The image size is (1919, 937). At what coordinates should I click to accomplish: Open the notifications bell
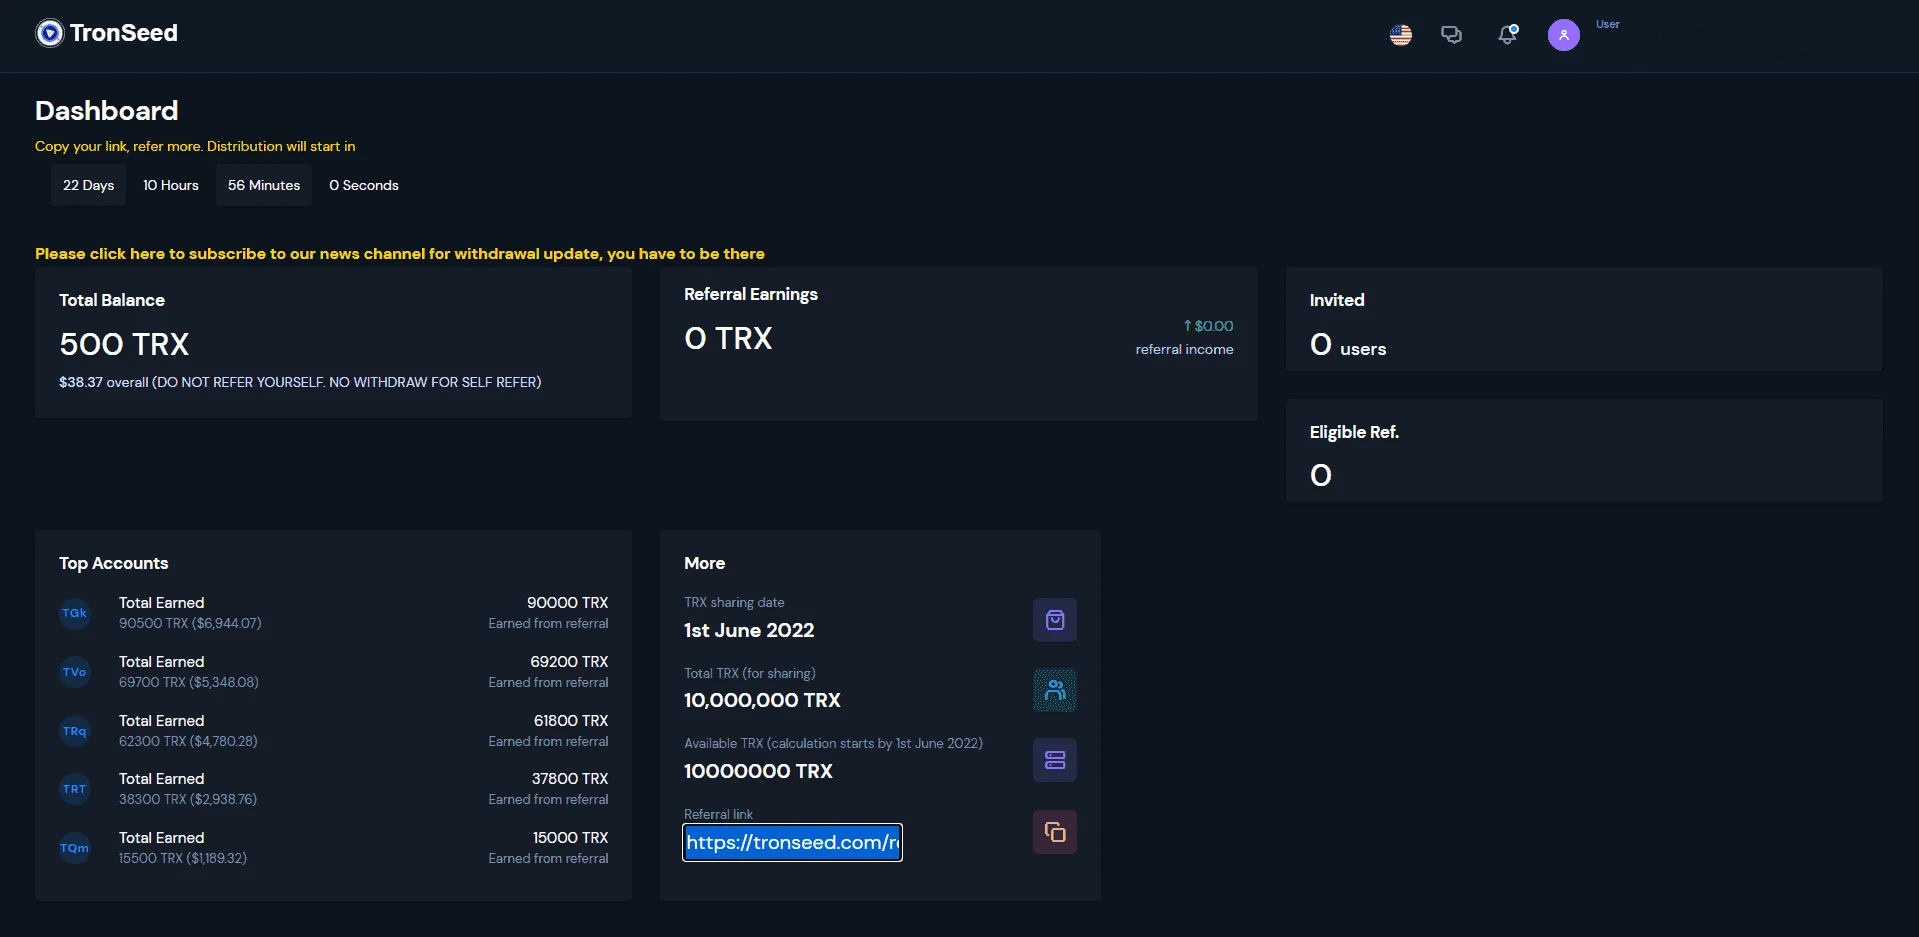point(1508,35)
